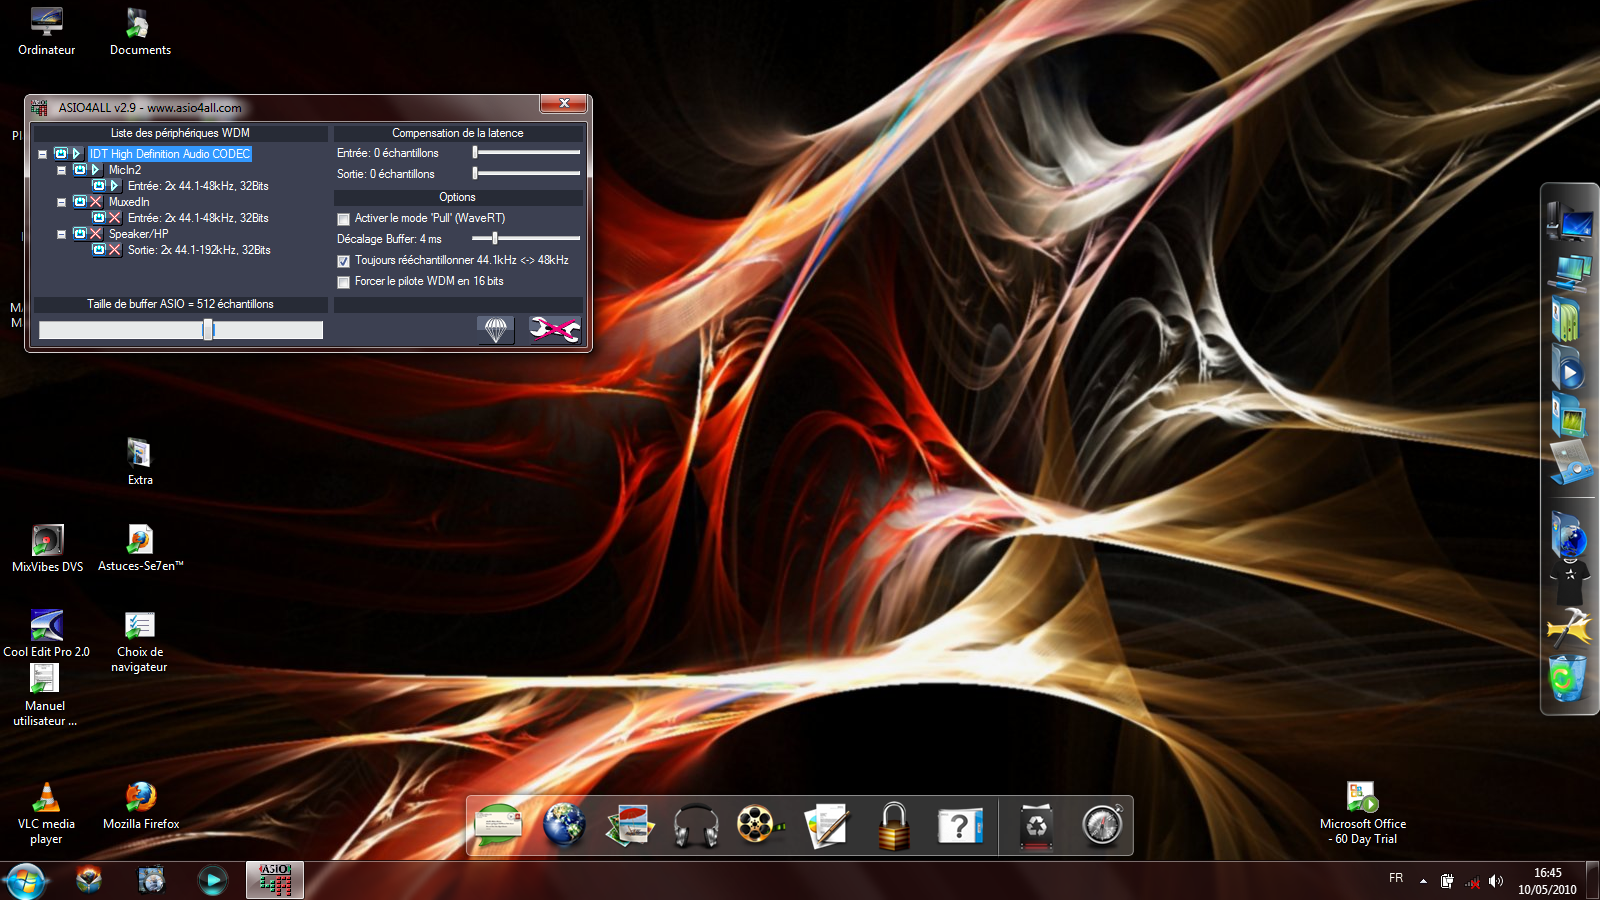Check 'Forcer le pilote WDM en 16 bits'

[344, 282]
